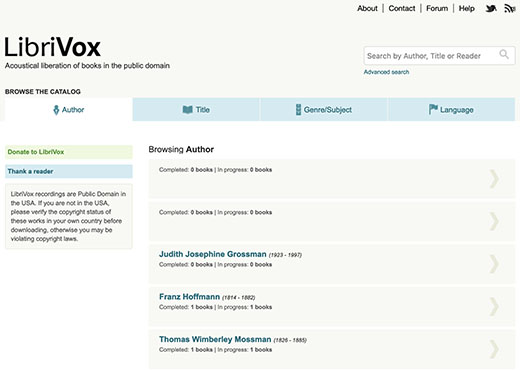Image resolution: width=520 pixels, height=370 pixels.
Task: Open the chevron of first unnamed author row
Action: tap(494, 179)
